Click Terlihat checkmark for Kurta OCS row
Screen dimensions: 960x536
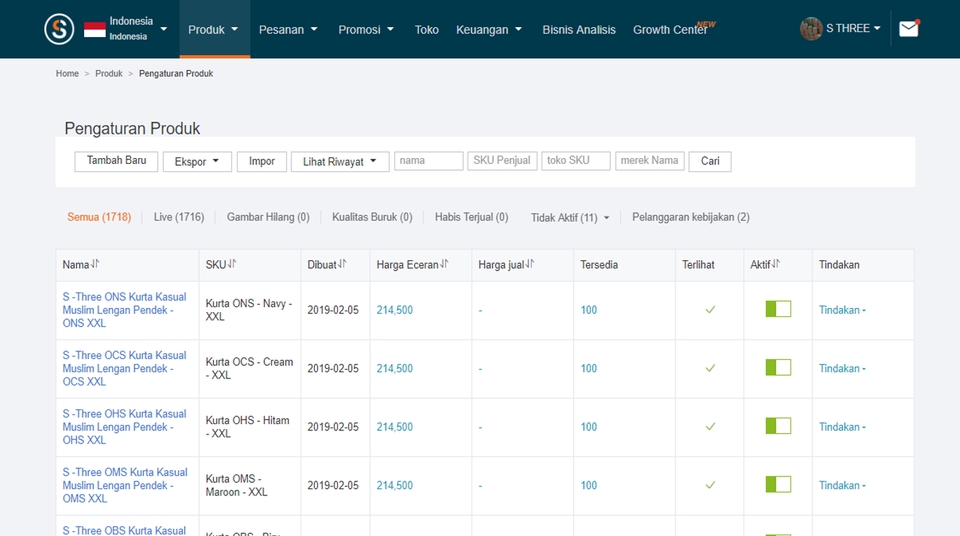point(710,368)
